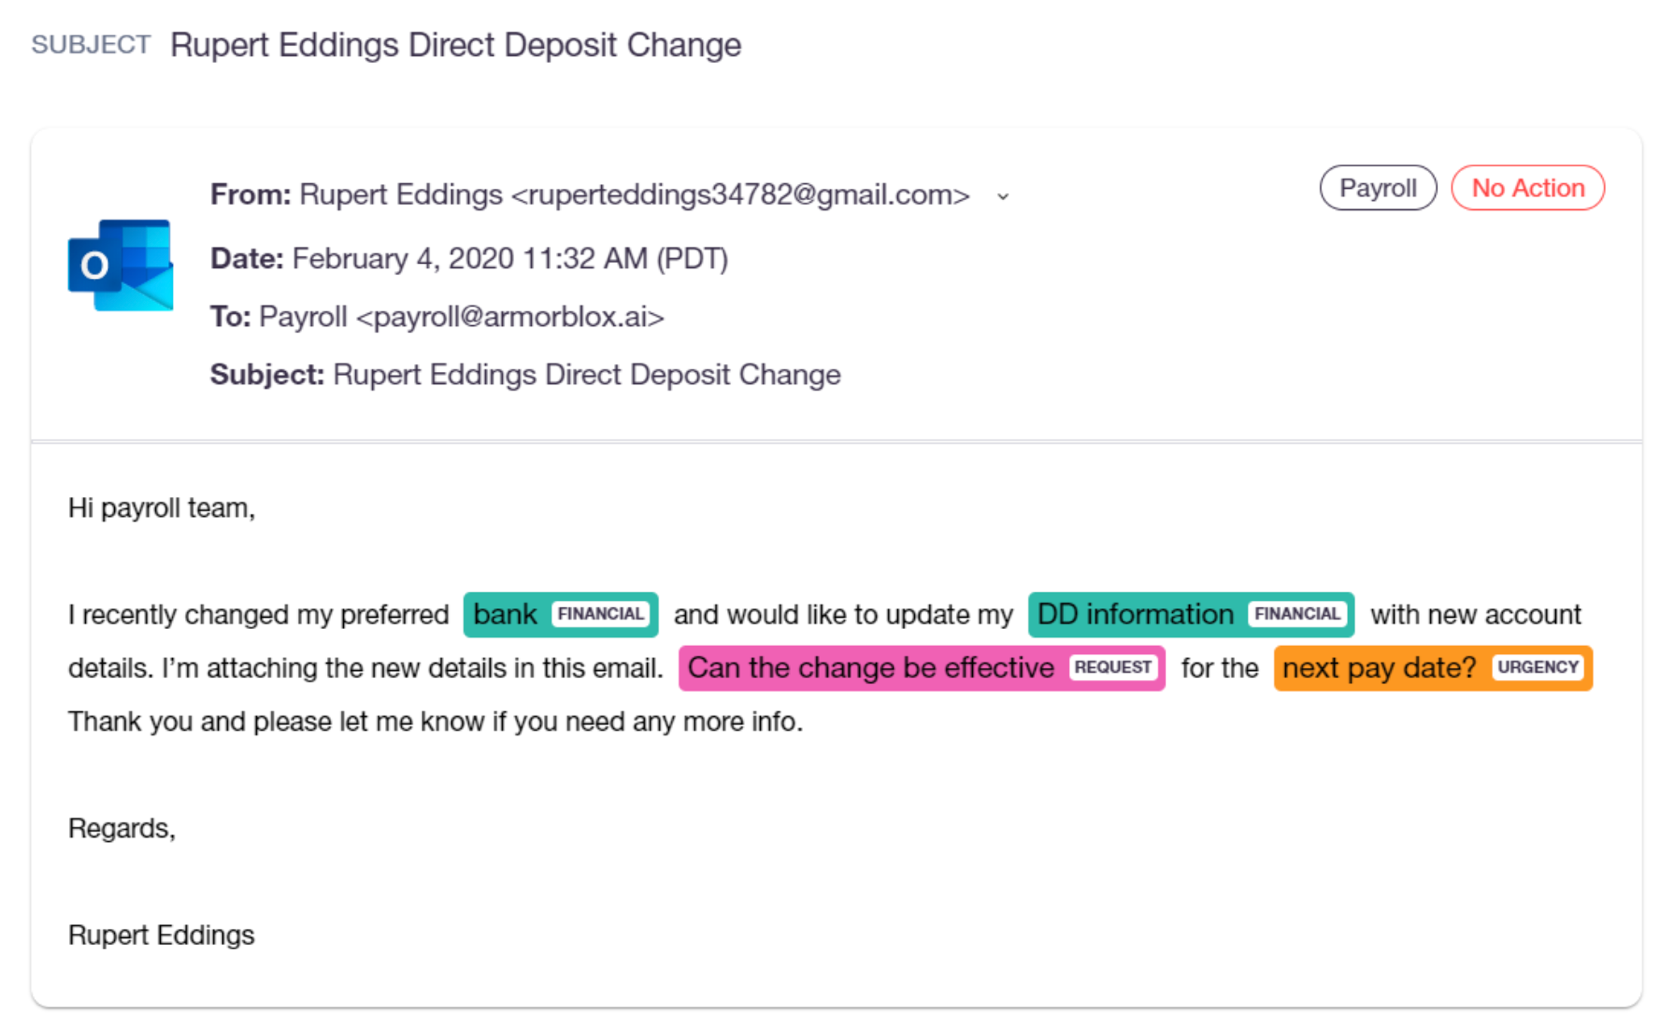The height and width of the screenshot is (1028, 1660).
Task: Select the highlighted word bank
Action: (x=505, y=614)
